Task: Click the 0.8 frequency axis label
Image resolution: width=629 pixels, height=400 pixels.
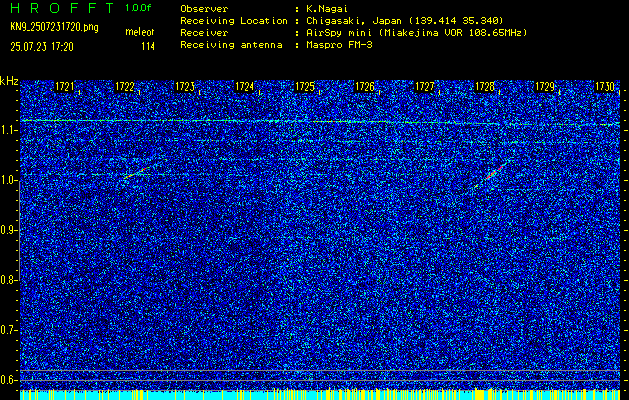Action: [x=8, y=280]
